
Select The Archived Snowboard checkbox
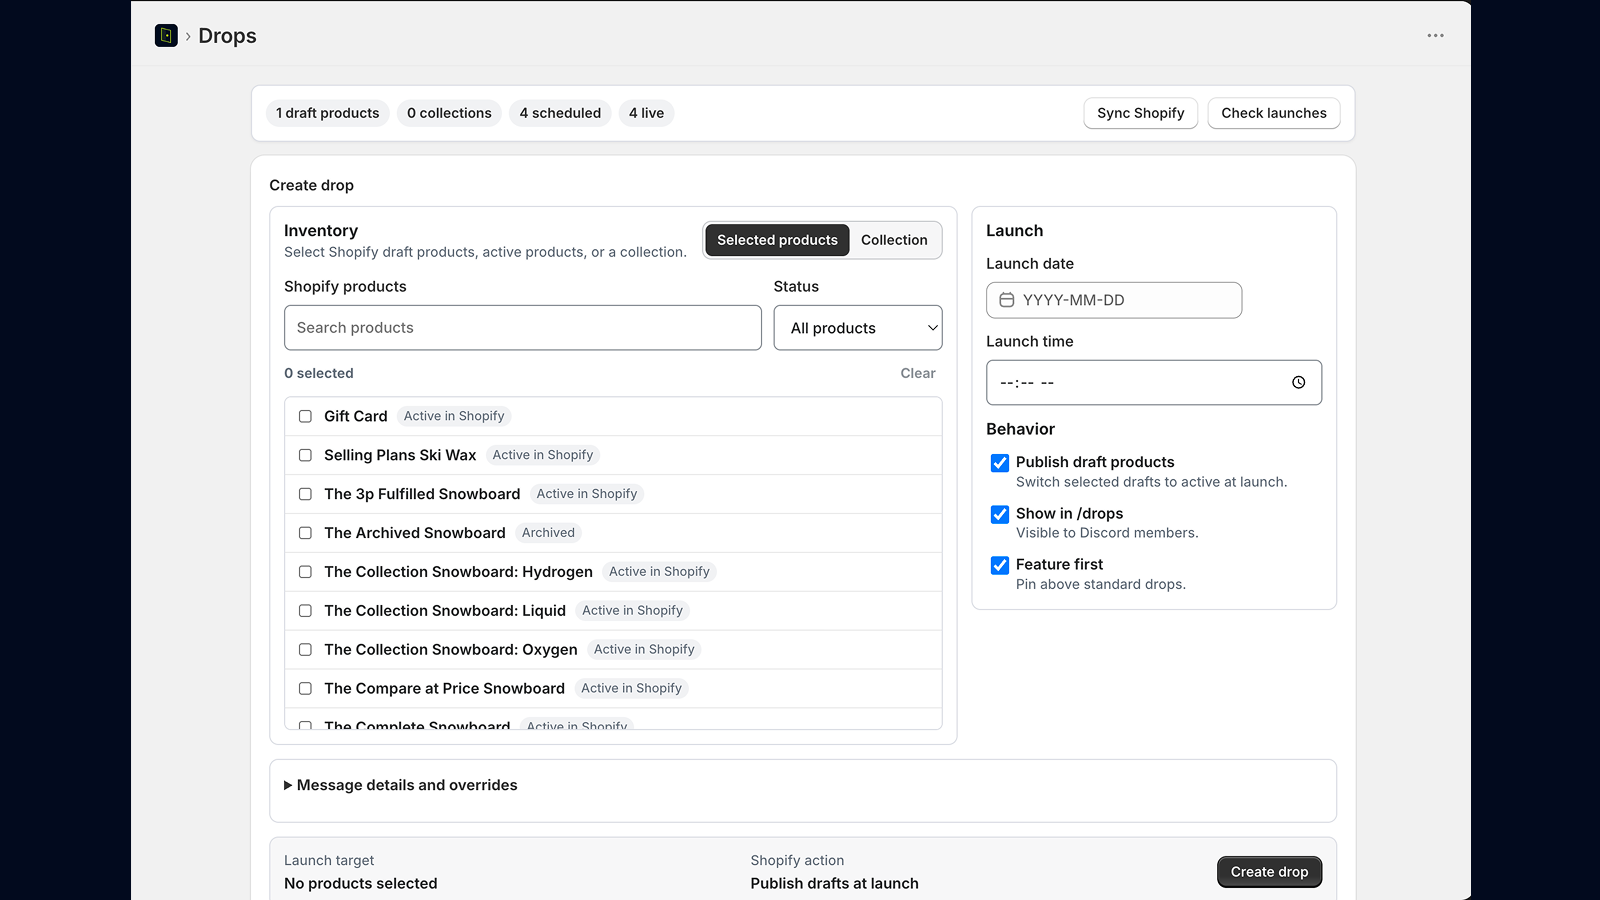305,533
